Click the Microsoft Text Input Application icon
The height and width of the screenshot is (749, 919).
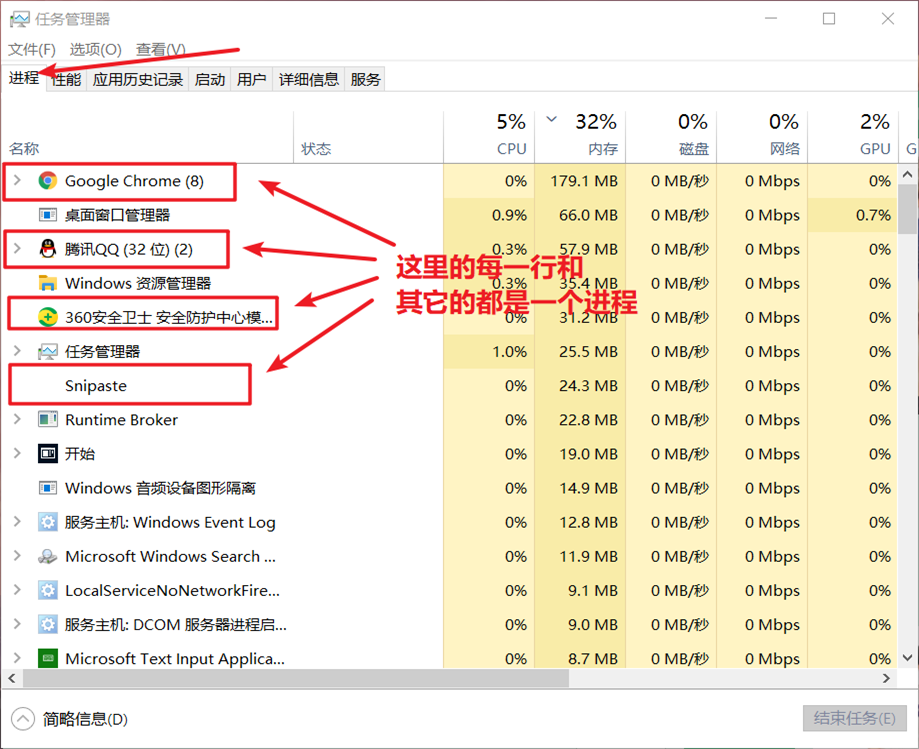pos(47,658)
